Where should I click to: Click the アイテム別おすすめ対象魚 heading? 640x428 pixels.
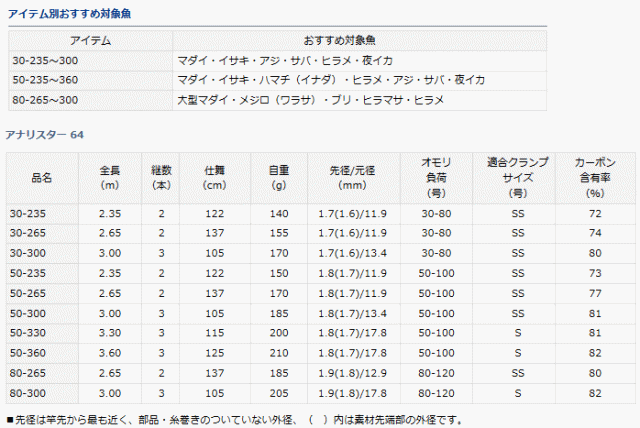tap(69, 14)
